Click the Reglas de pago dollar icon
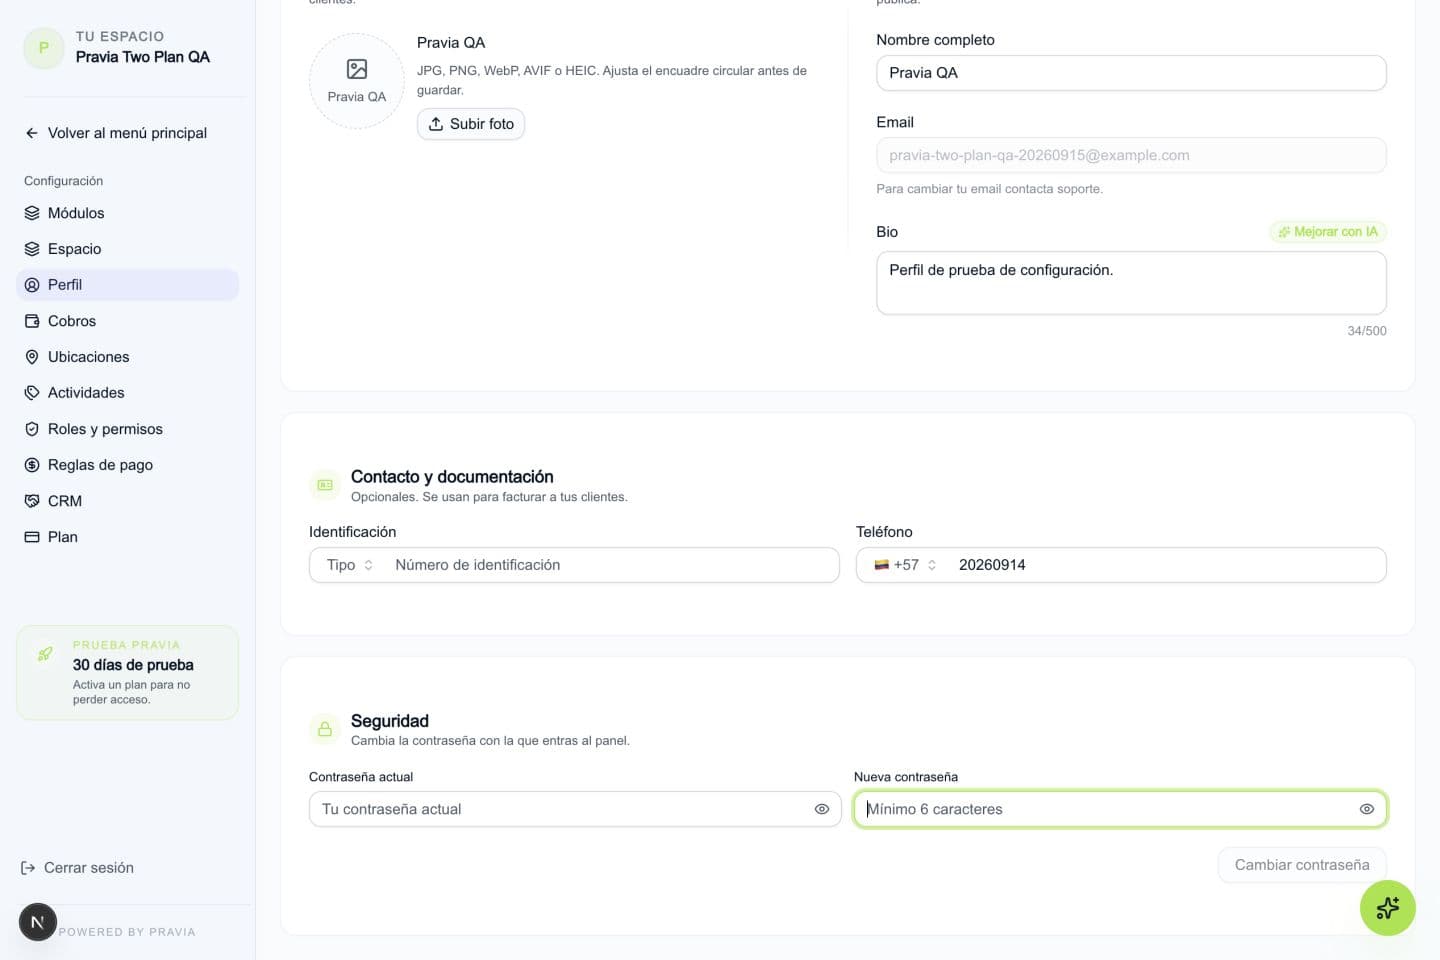 point(32,465)
